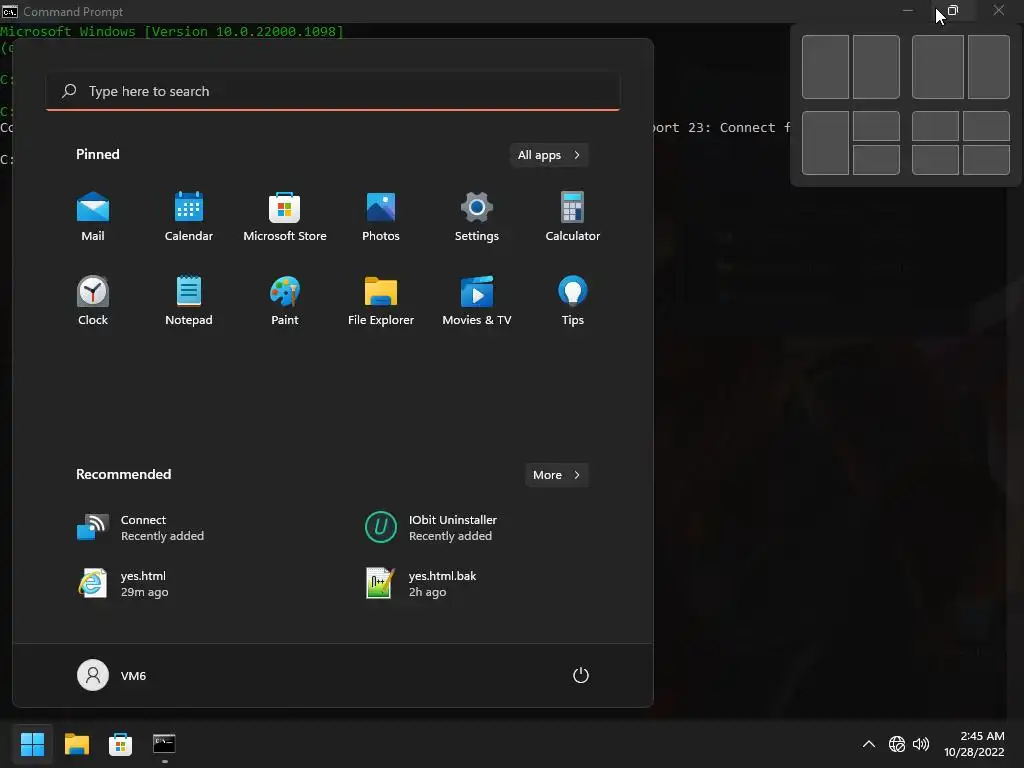Viewport: 1024px width, 768px height.
Task: Open recent file yes.html
Action: [123, 584]
